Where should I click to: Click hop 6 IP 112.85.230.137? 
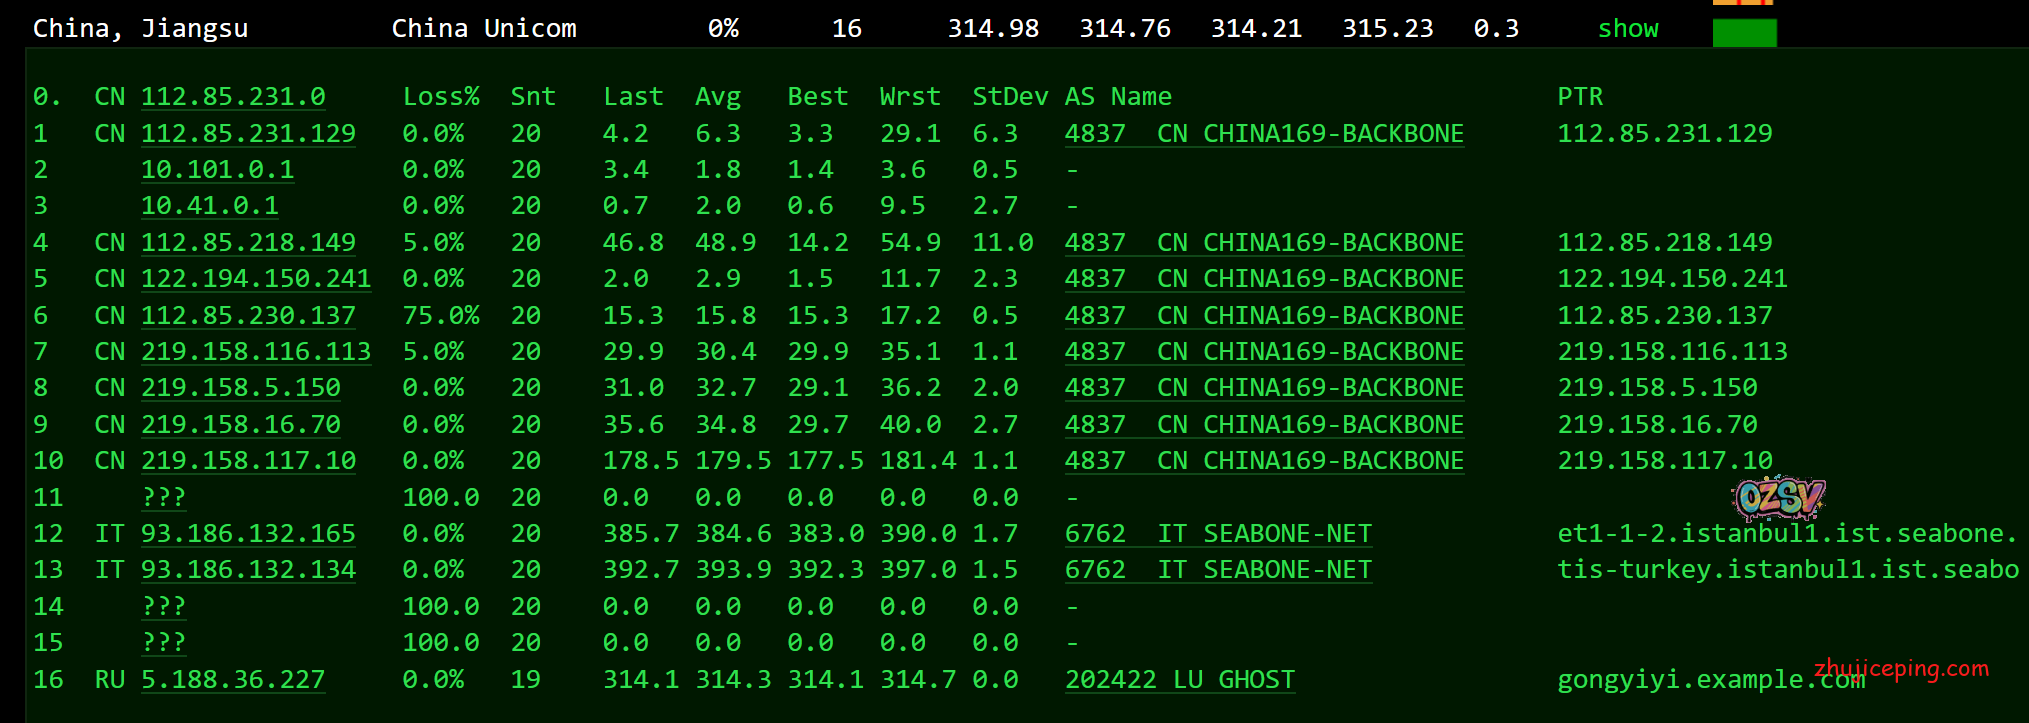[248, 316]
